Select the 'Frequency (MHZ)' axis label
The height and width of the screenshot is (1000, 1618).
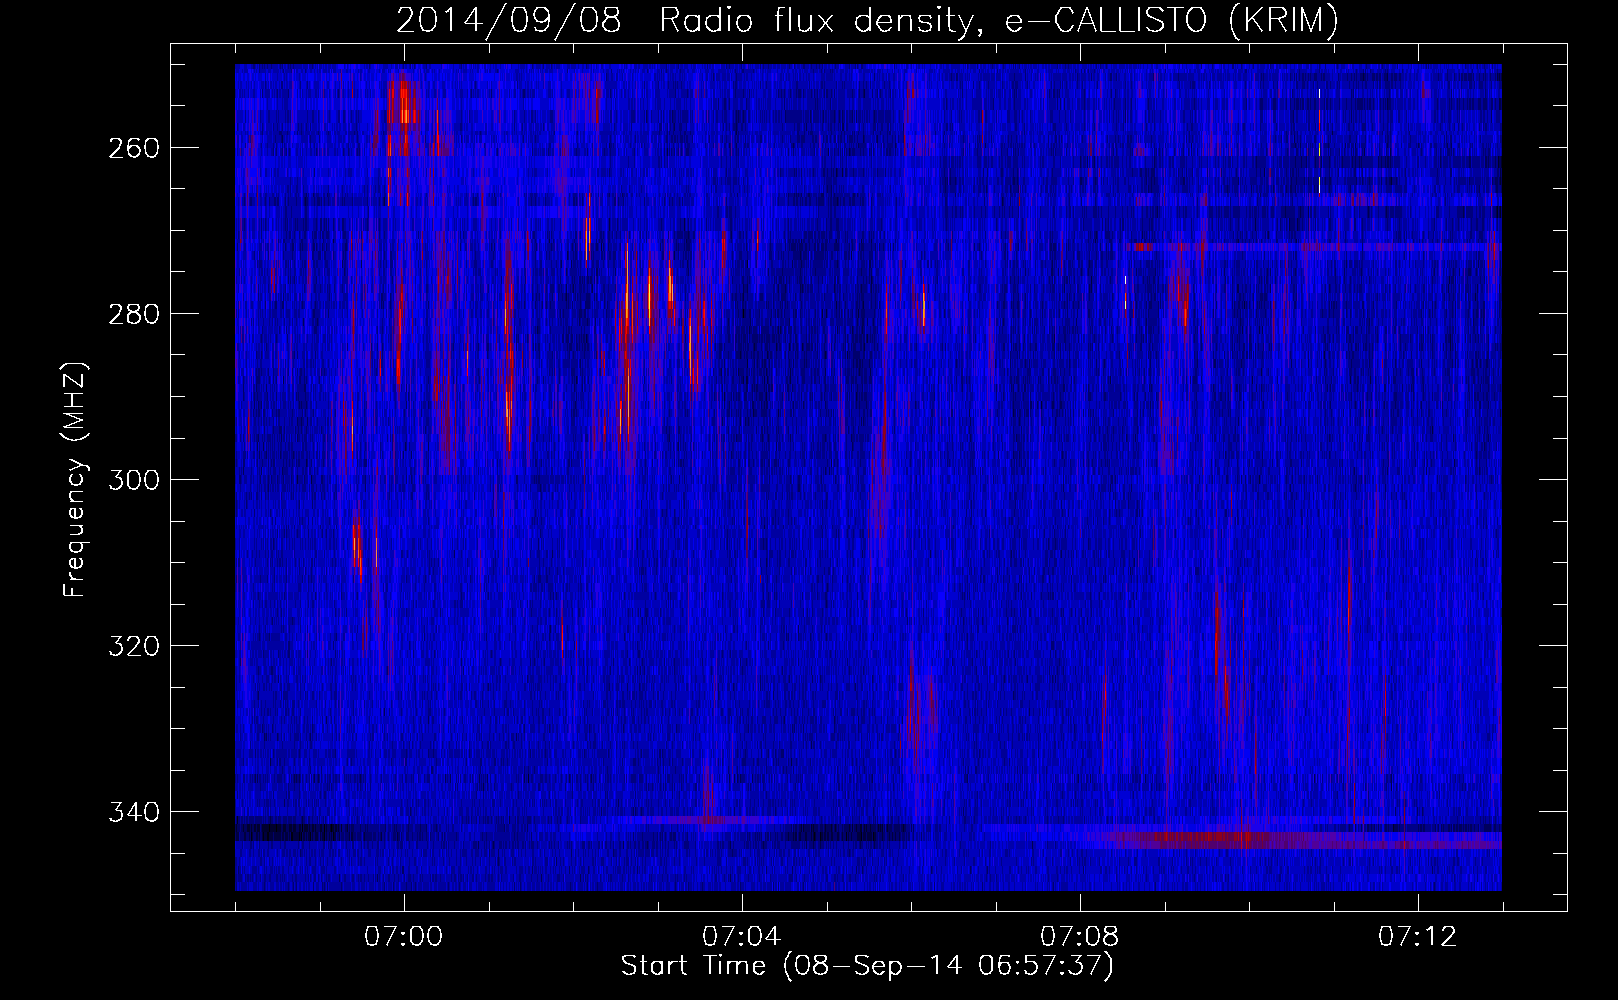click(75, 479)
